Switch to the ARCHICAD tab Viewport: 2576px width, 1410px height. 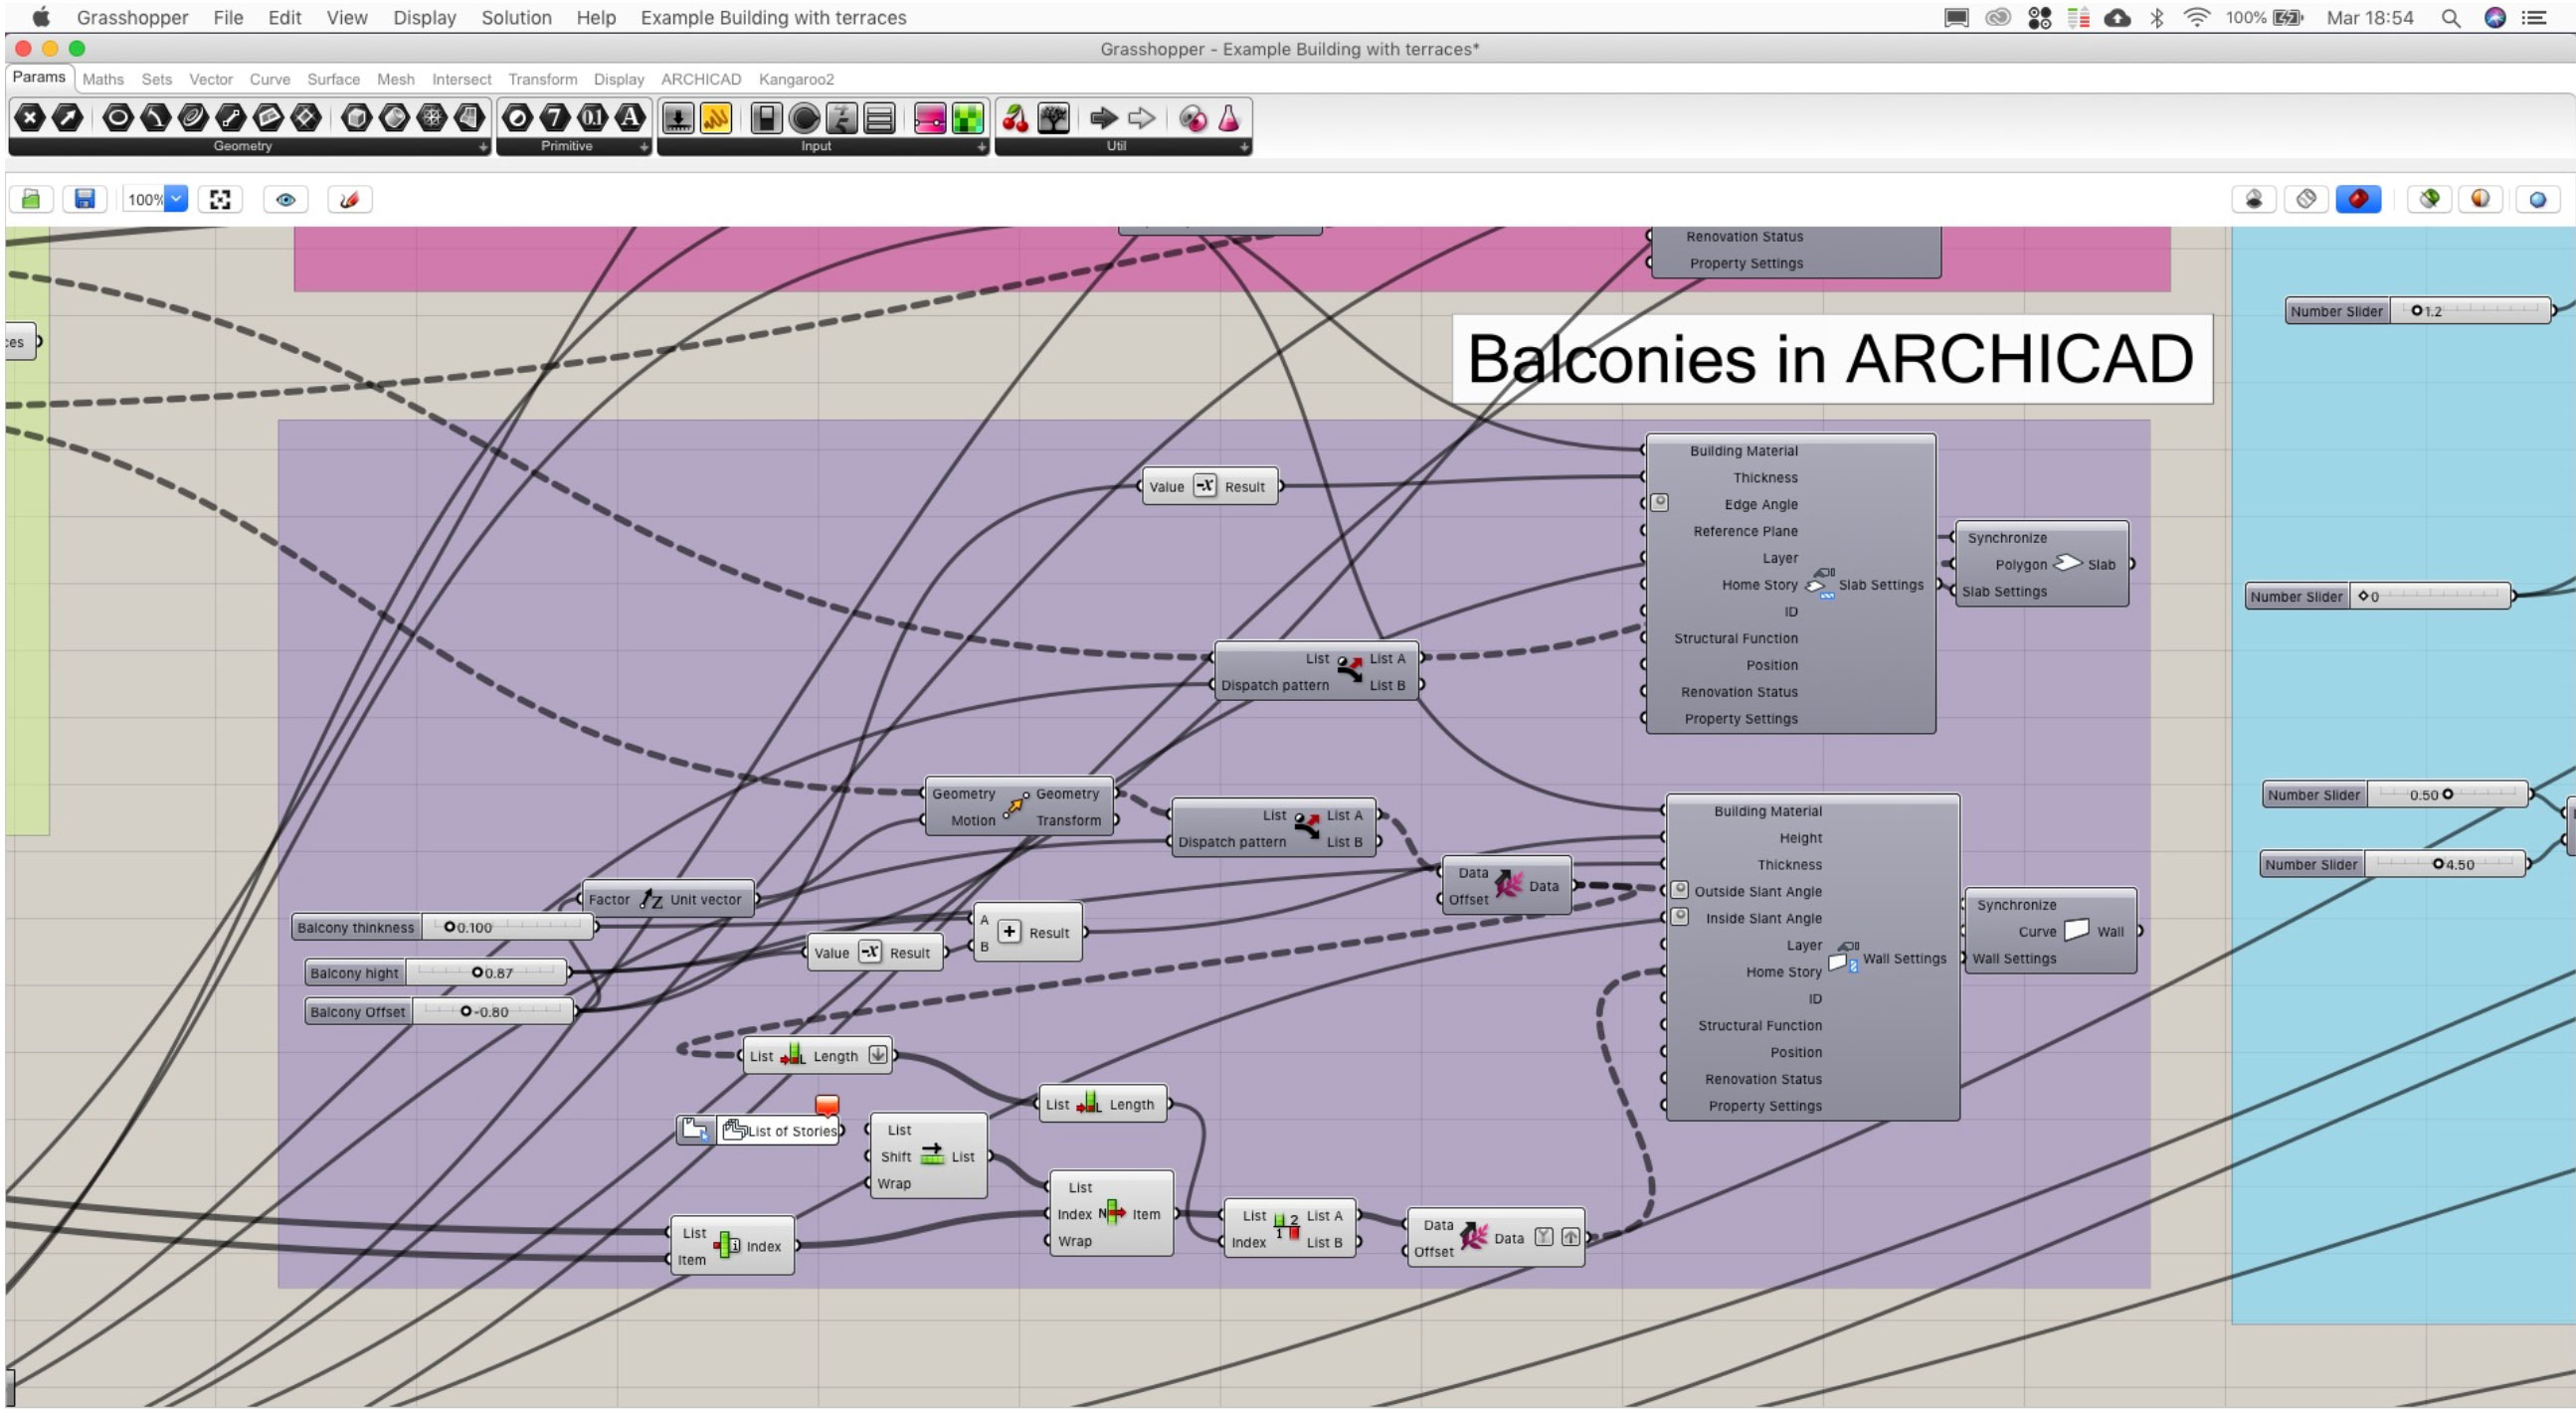pyautogui.click(x=700, y=79)
